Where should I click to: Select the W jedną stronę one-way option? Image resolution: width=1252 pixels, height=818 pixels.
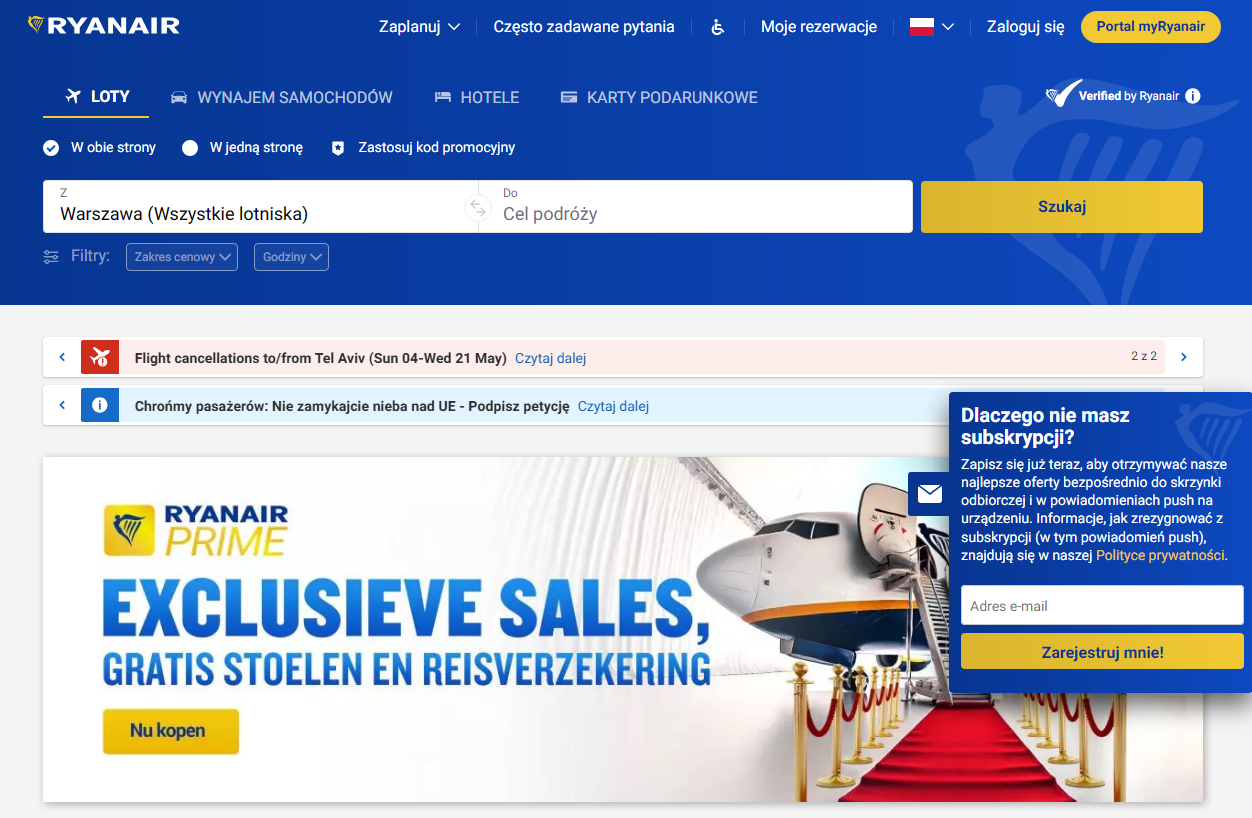242,148
